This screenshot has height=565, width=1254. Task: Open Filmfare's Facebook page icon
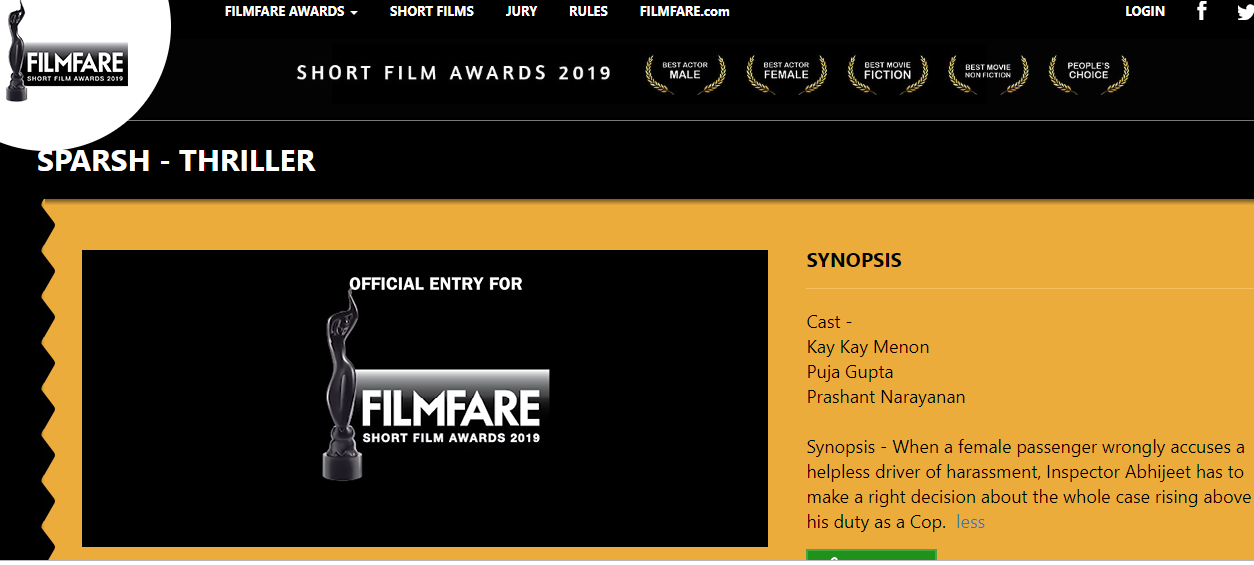click(x=1202, y=11)
